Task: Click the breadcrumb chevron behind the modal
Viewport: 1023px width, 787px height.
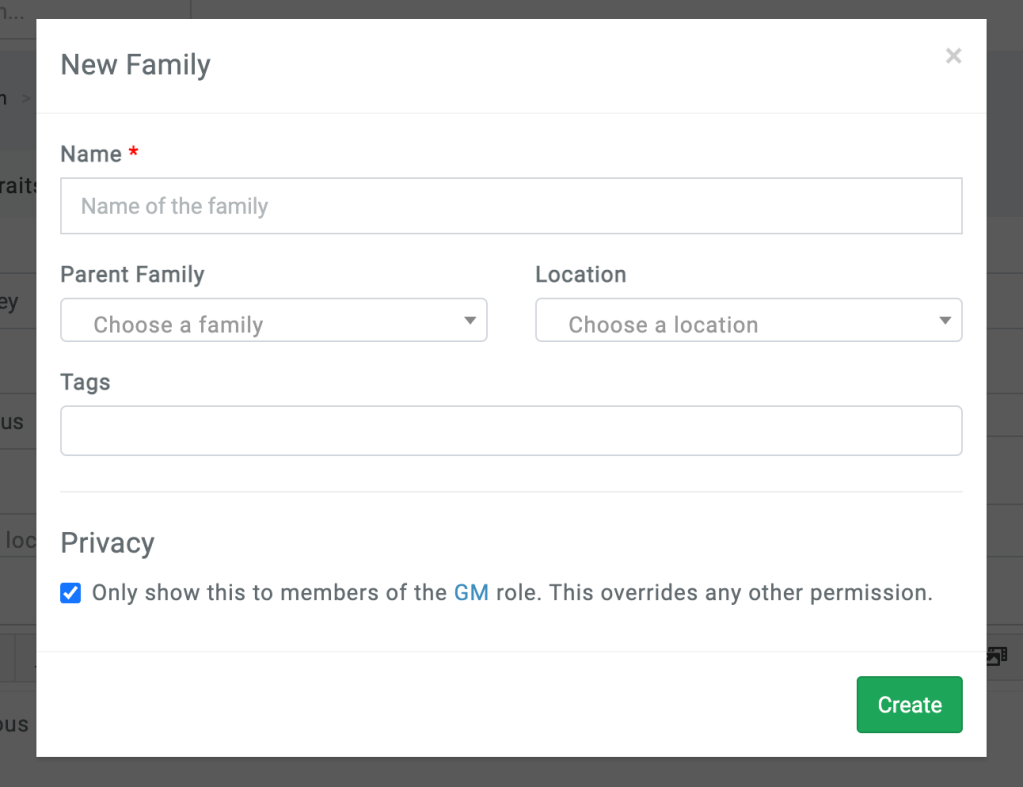Action: pos(24,97)
